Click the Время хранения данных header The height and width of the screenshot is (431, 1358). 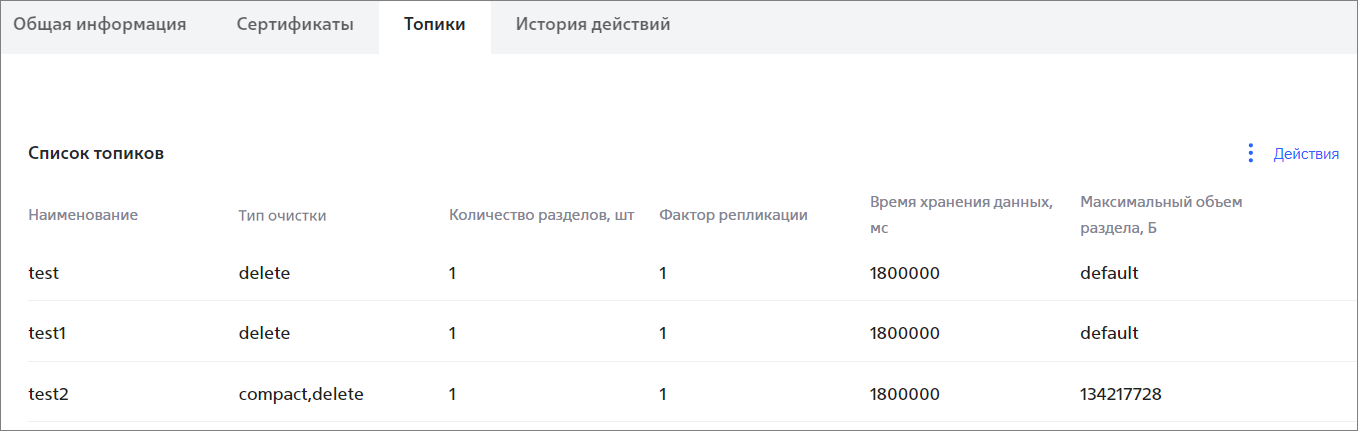point(961,215)
